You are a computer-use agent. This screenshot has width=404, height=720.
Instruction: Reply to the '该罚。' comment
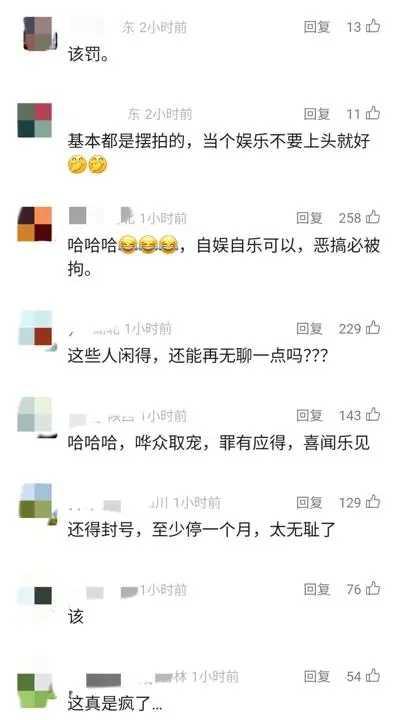[317, 27]
